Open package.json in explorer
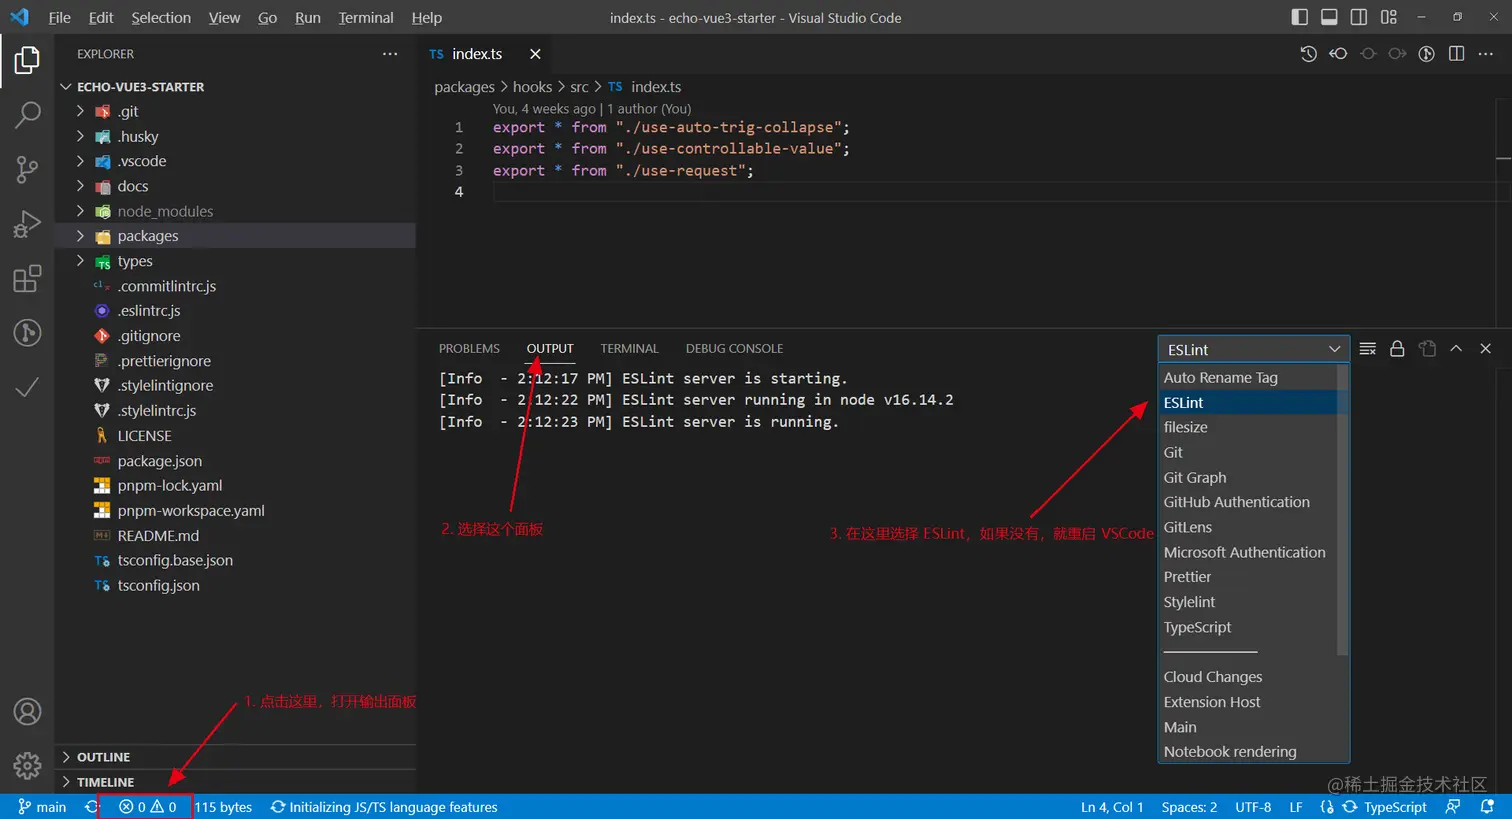 (160, 461)
